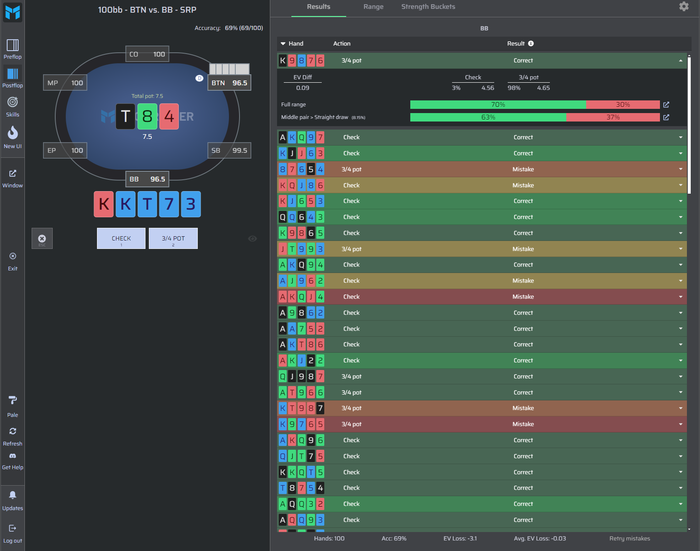700x551 pixels.
Task: Expand the 87654 mistake row
Action: click(680, 169)
